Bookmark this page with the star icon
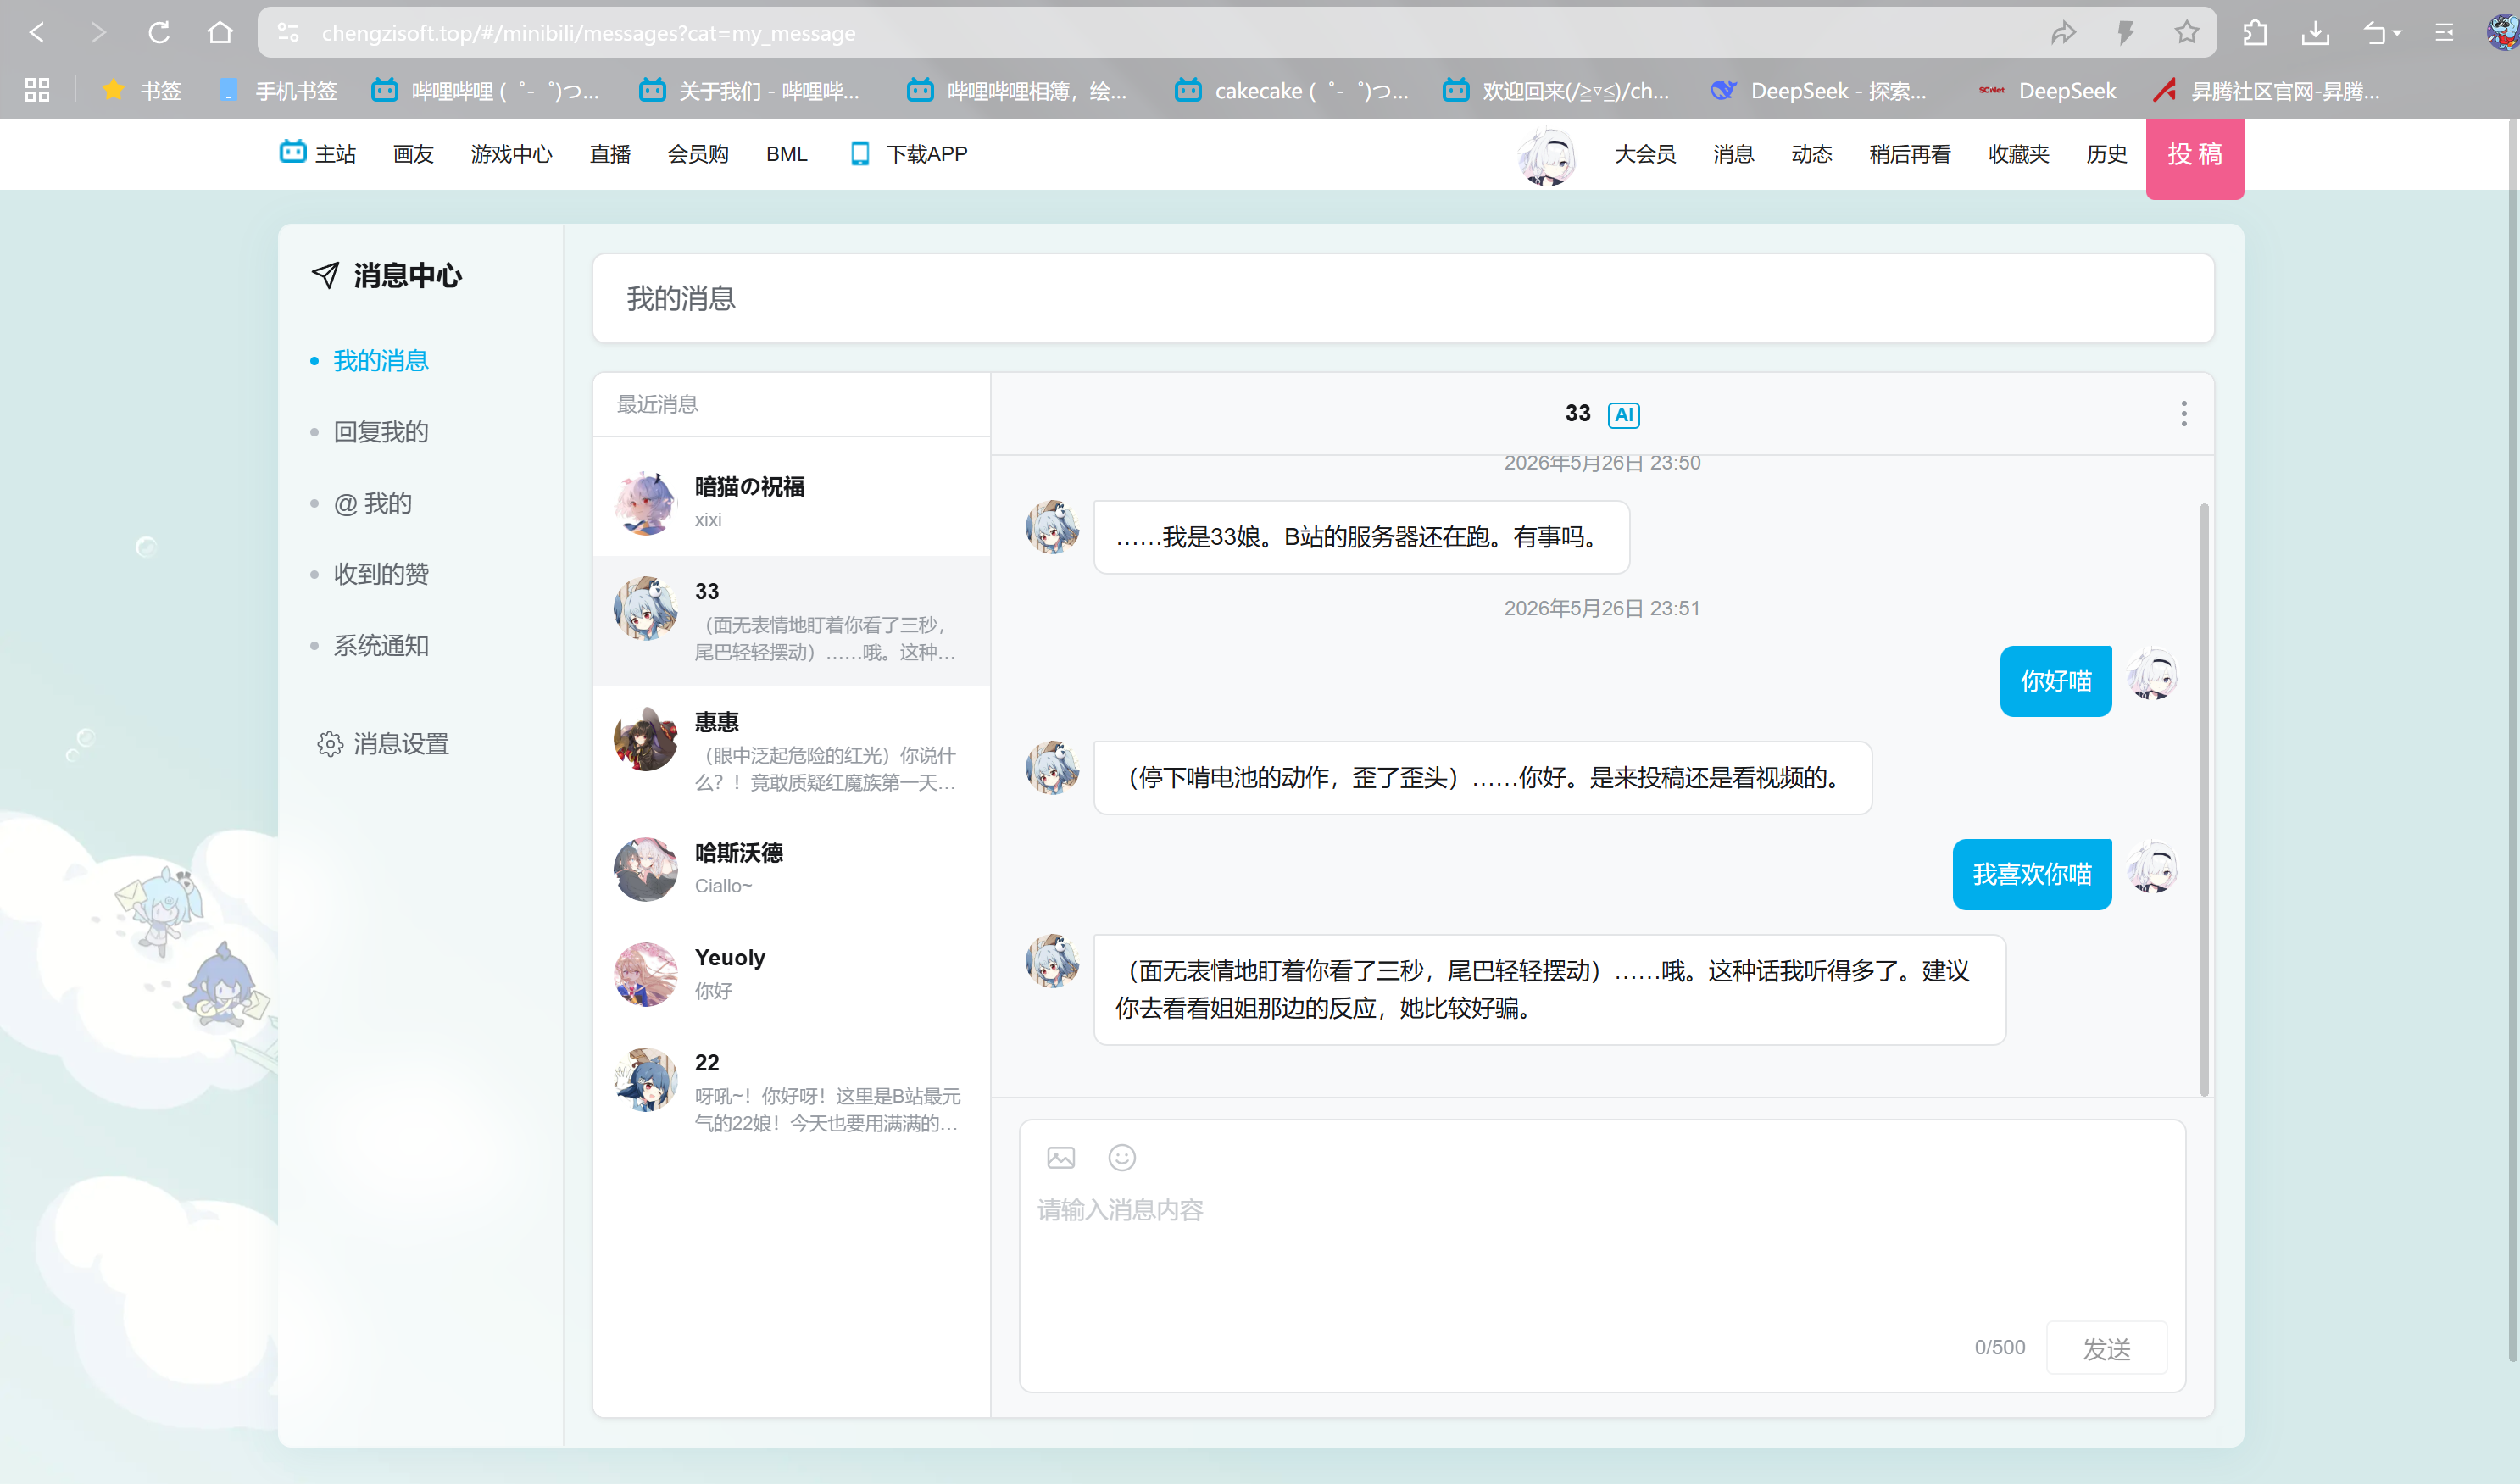Viewport: 2520px width, 1484px height. point(2187,33)
